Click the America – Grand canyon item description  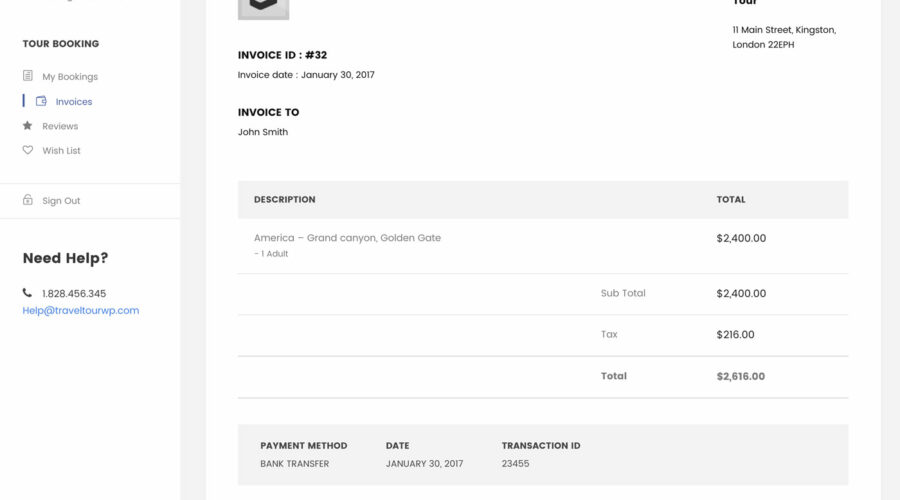(347, 238)
